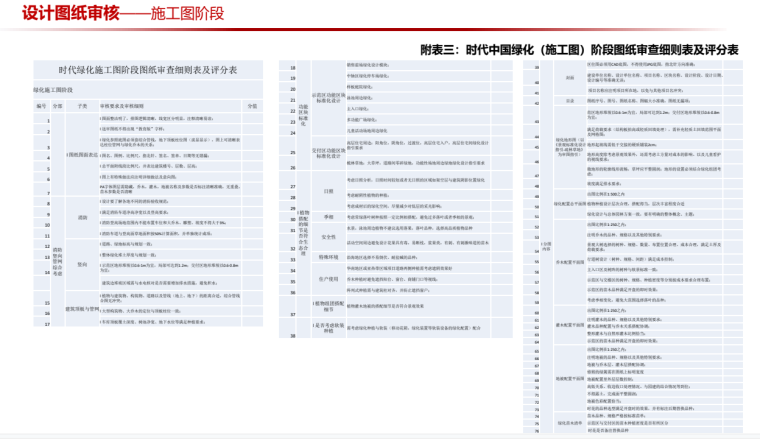Select the 附表三 heading at top right
The width and height of the screenshot is (760, 441).
580,48
